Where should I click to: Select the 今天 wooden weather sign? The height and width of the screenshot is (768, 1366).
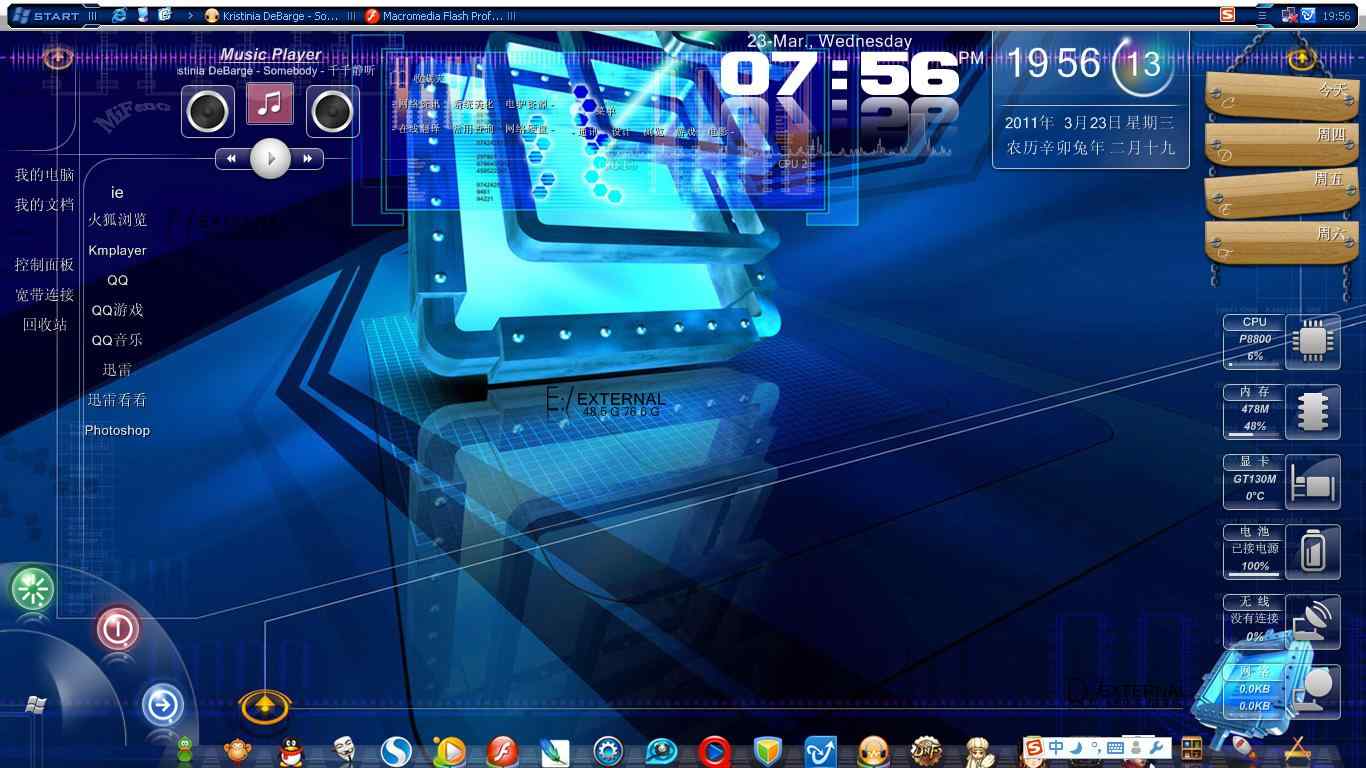1282,95
